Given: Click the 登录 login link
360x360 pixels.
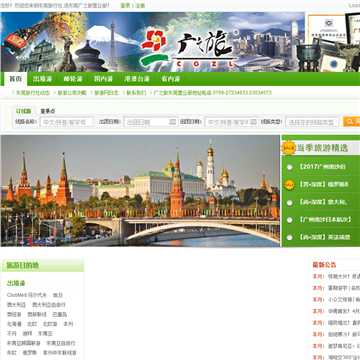Looking at the screenshot, I should tap(125, 5).
